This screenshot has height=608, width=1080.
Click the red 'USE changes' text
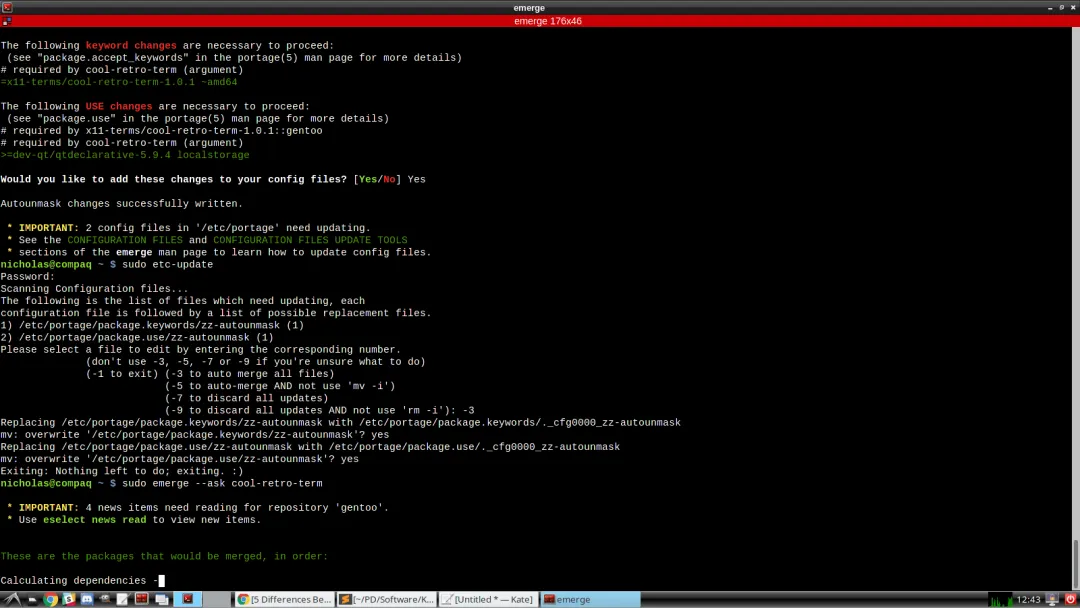pos(118,107)
